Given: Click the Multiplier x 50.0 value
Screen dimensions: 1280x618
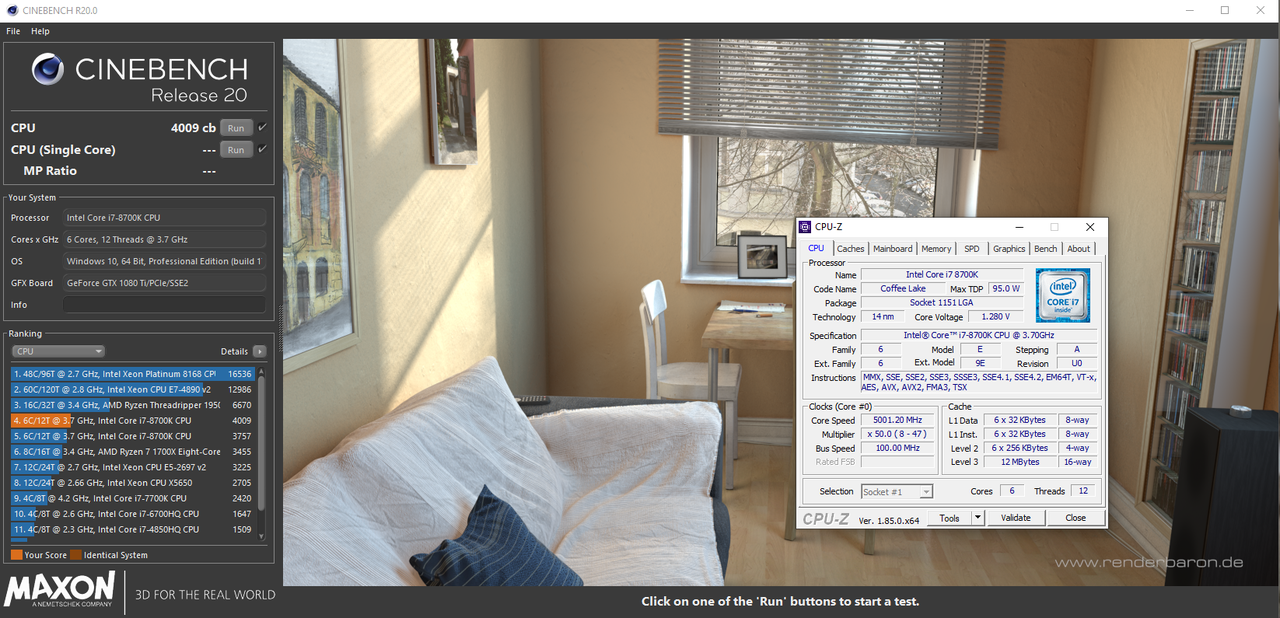Looking at the screenshot, I should (896, 435).
